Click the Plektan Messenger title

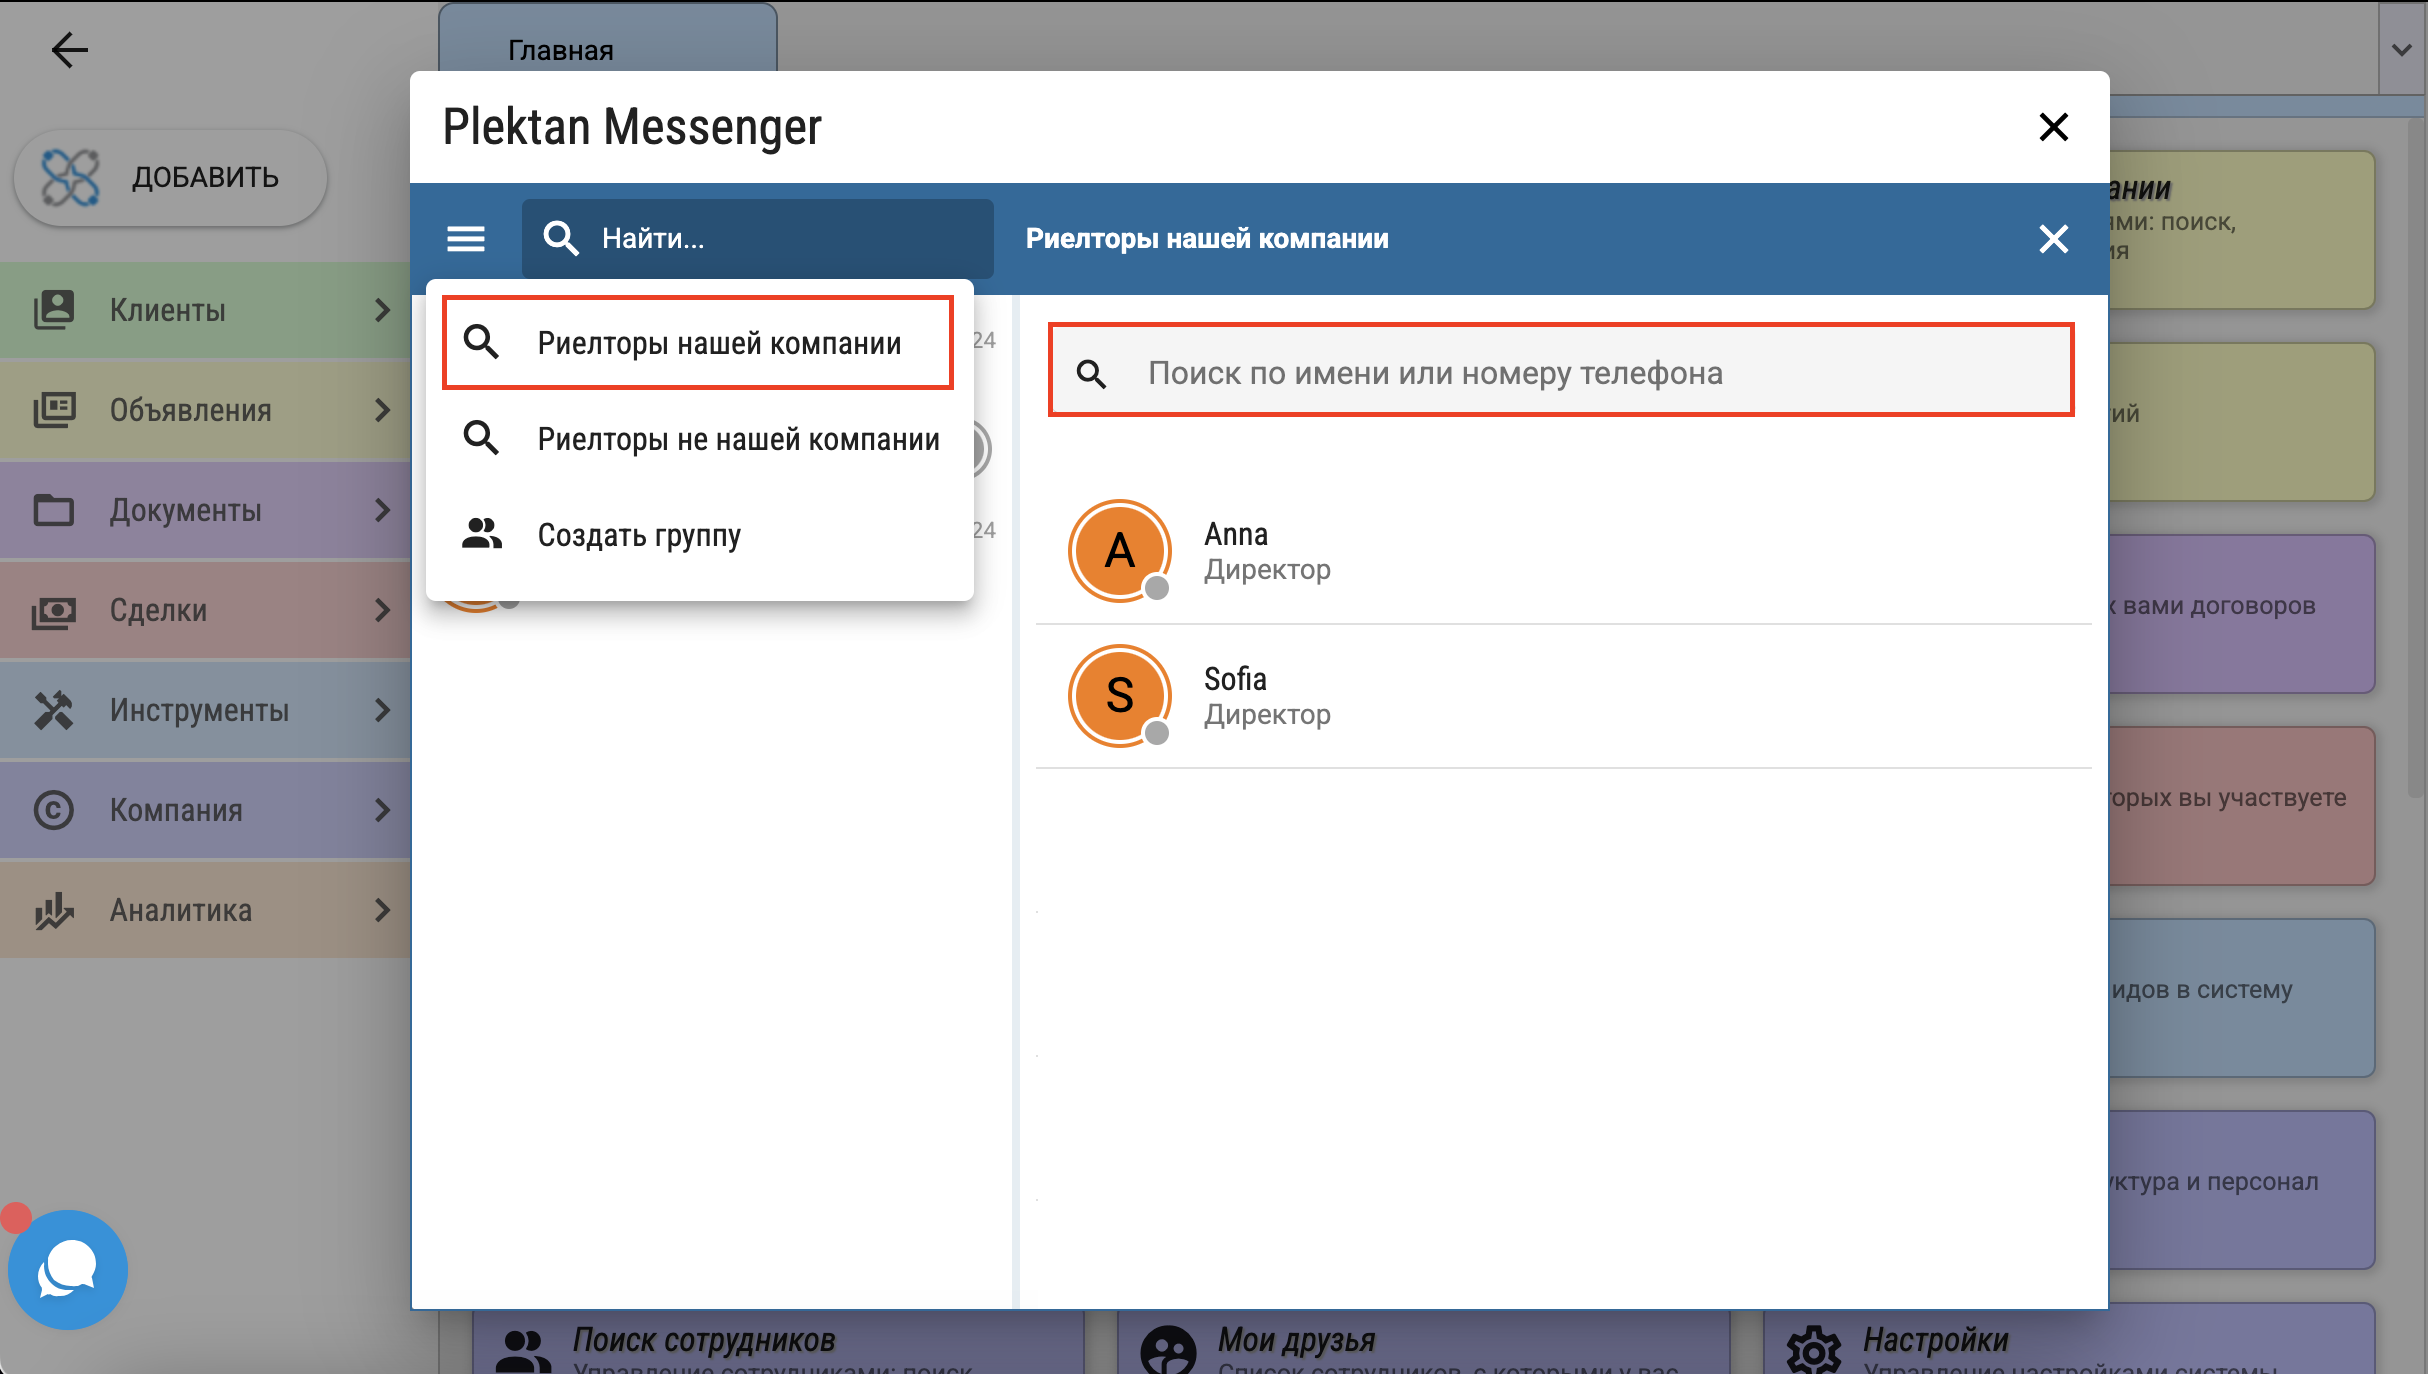click(x=632, y=127)
